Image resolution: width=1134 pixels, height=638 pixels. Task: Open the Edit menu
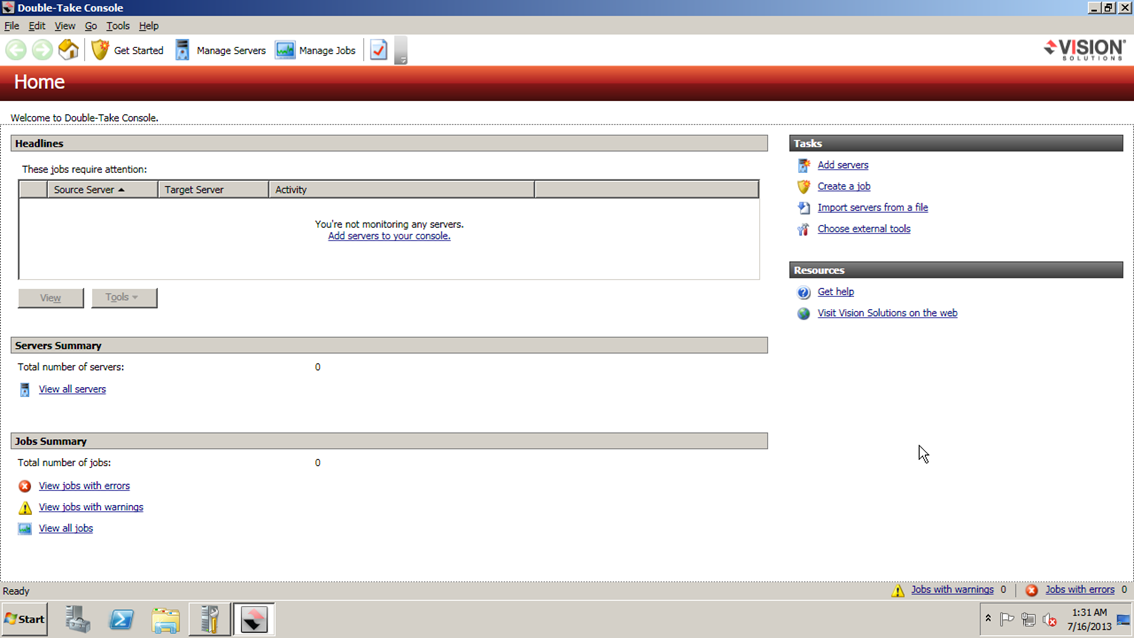coord(37,26)
